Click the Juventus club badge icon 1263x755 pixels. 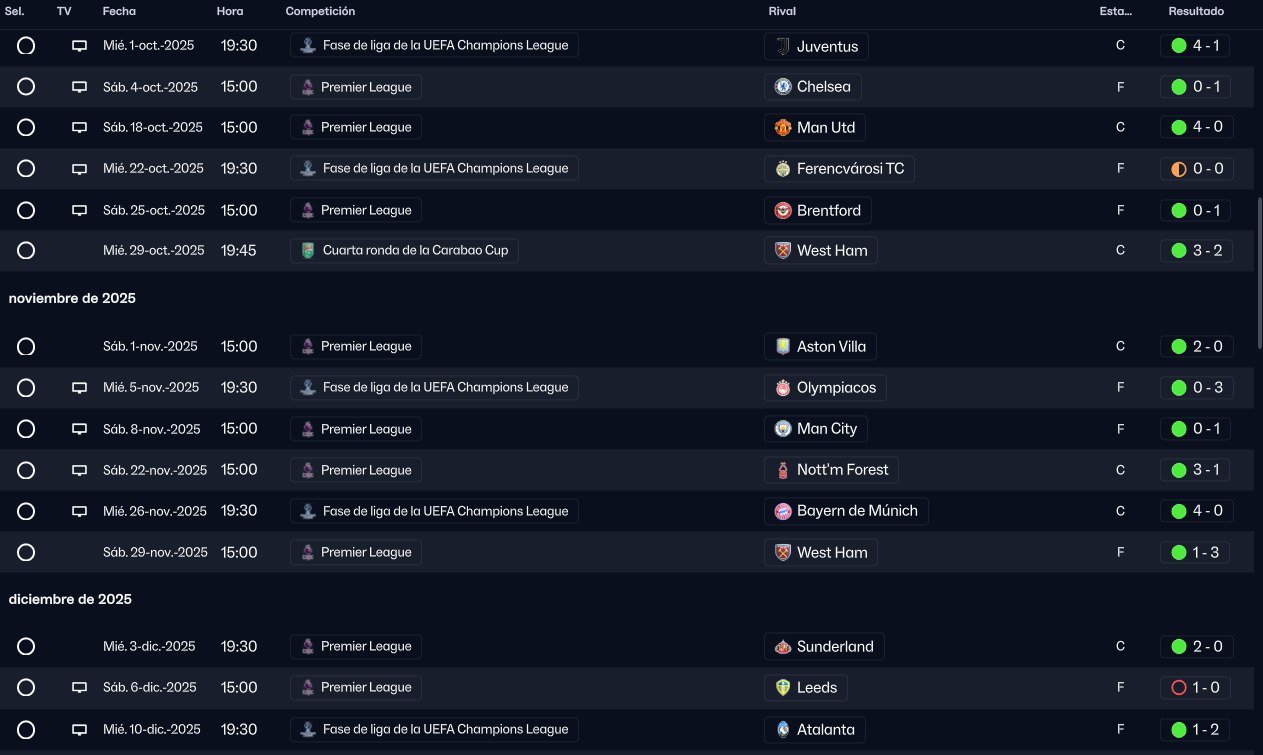[782, 46]
